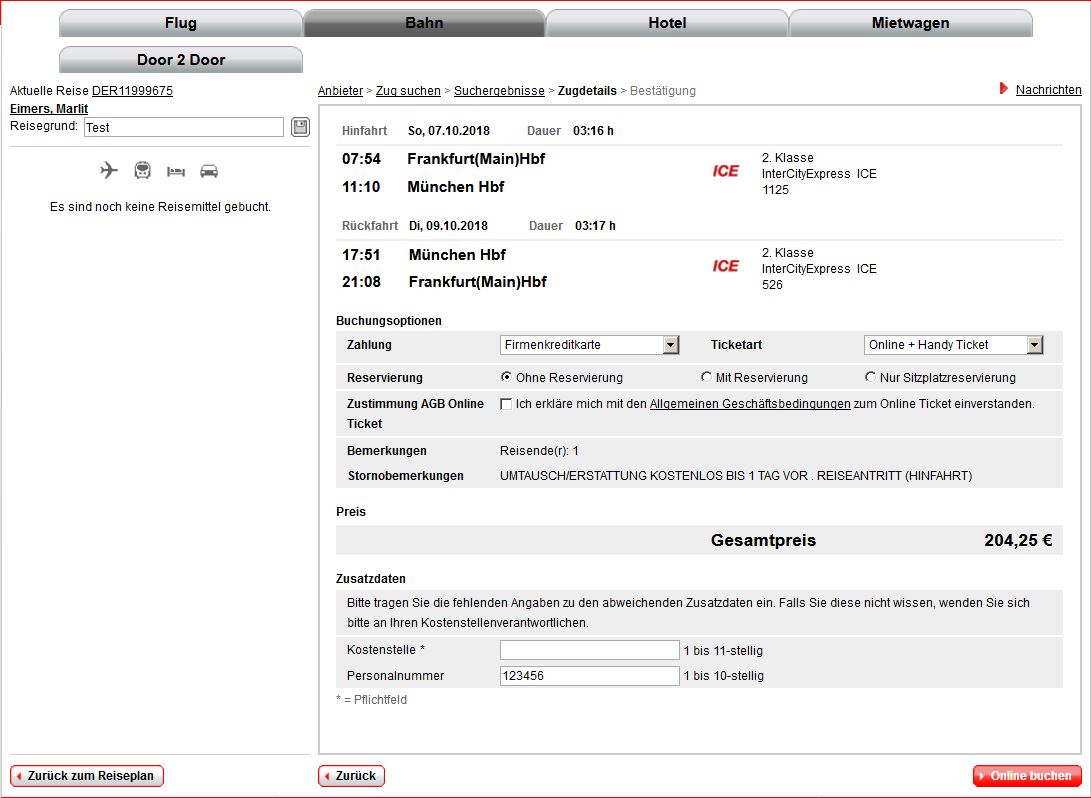The height and width of the screenshot is (798, 1091).
Task: Click the ICE logo of the Rückfahrt train
Action: click(x=725, y=266)
